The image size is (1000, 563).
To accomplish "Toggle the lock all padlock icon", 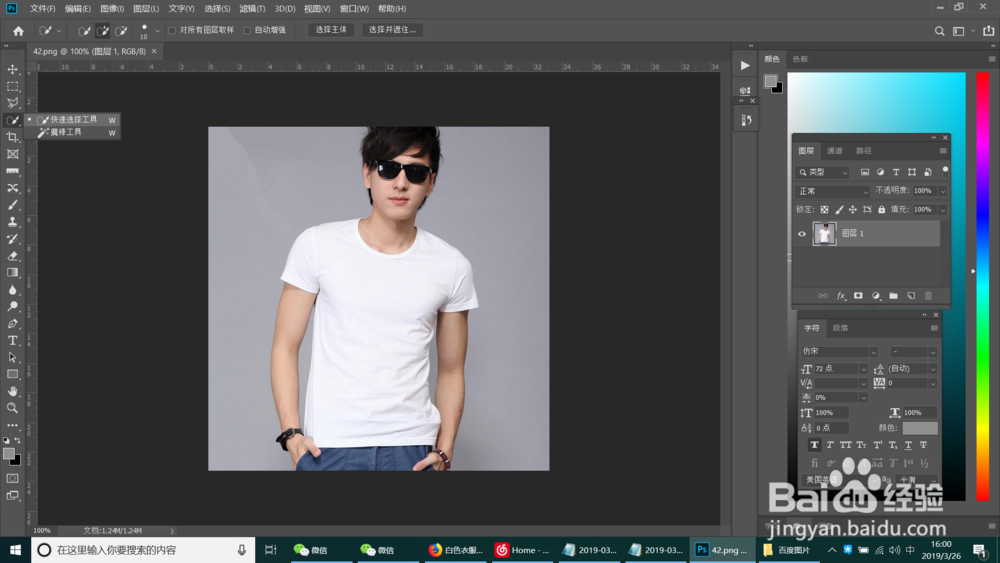I will (881, 209).
